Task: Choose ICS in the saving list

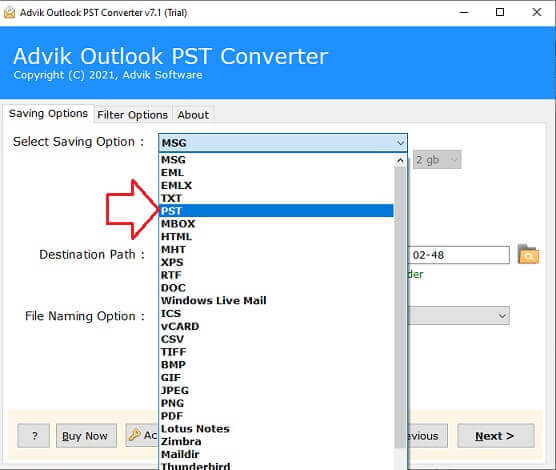Action: pyautogui.click(x=277, y=313)
